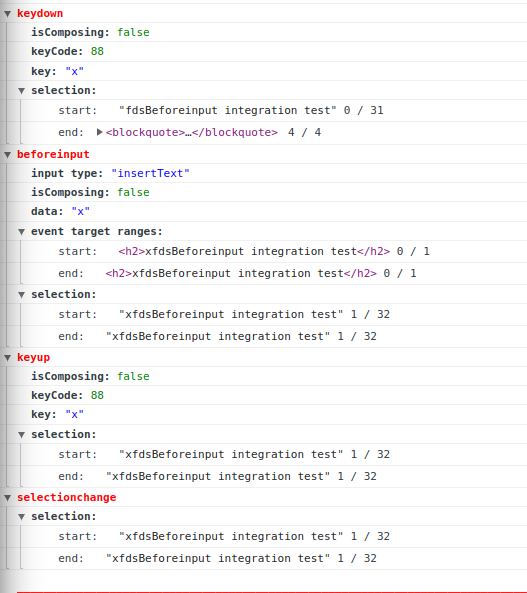This screenshot has width=527, height=593.
Task: Collapse event target ranges section
Action: [22, 232]
